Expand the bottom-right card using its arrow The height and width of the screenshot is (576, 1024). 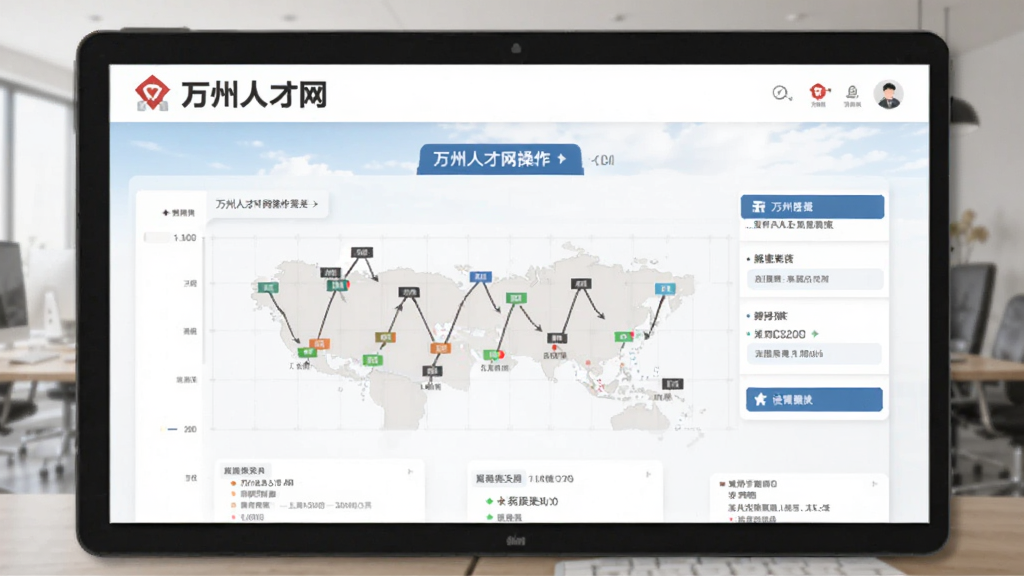[x=874, y=484]
